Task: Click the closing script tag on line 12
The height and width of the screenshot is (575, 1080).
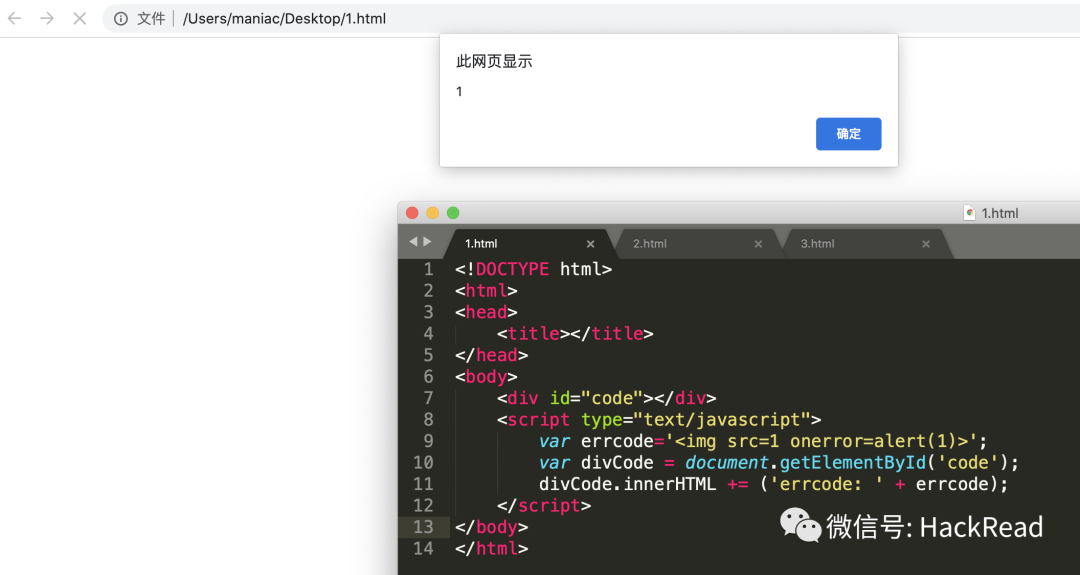Action: coord(544,505)
